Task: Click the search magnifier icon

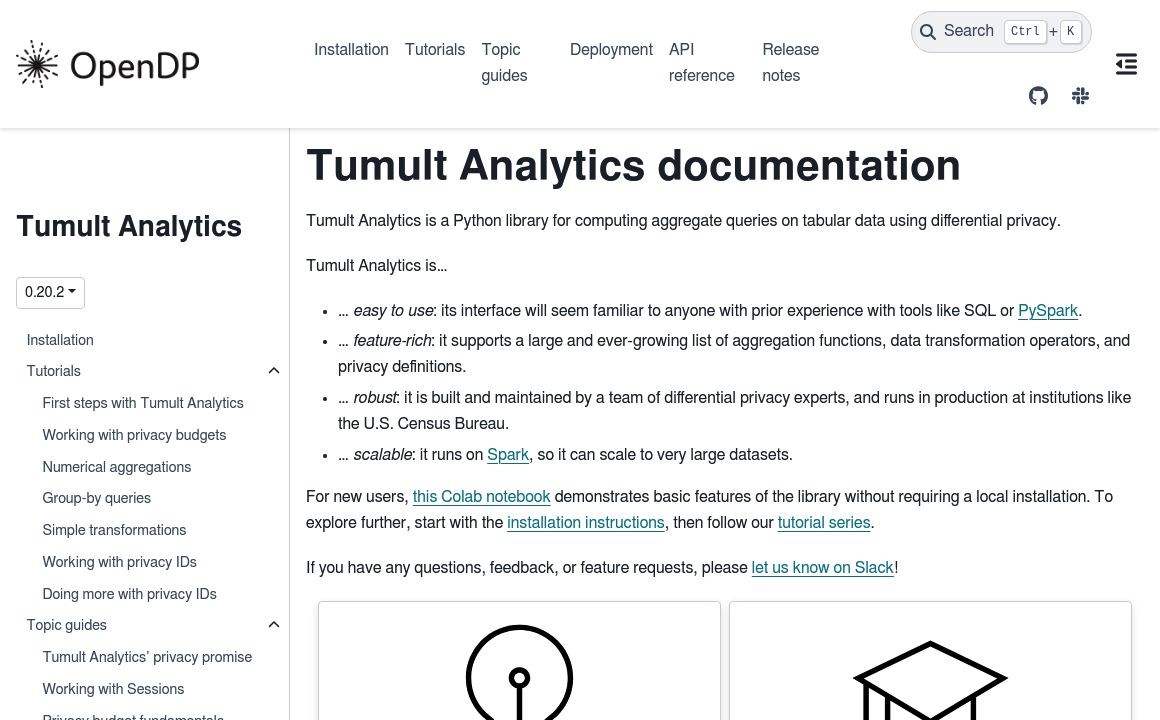Action: coord(928,31)
